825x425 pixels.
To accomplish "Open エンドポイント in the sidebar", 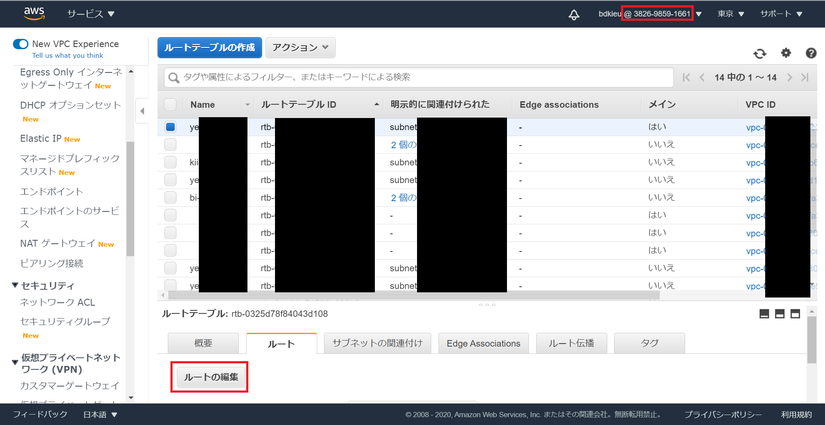I will point(52,191).
